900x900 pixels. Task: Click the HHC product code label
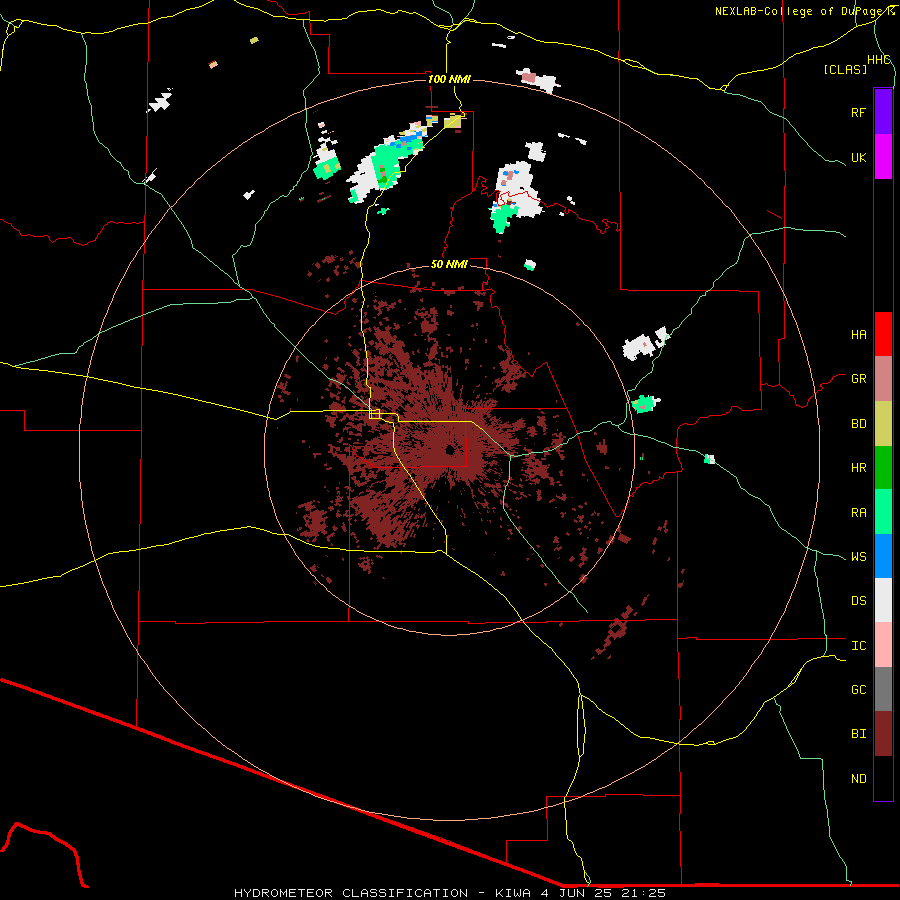point(879,60)
